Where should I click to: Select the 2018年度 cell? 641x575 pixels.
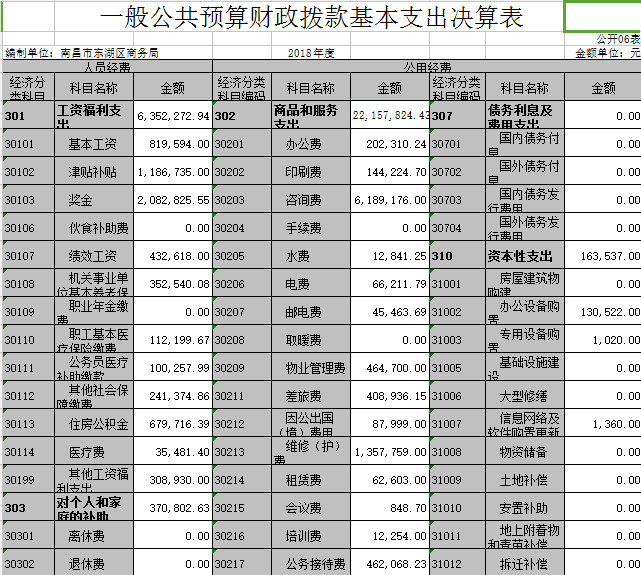click(311, 53)
